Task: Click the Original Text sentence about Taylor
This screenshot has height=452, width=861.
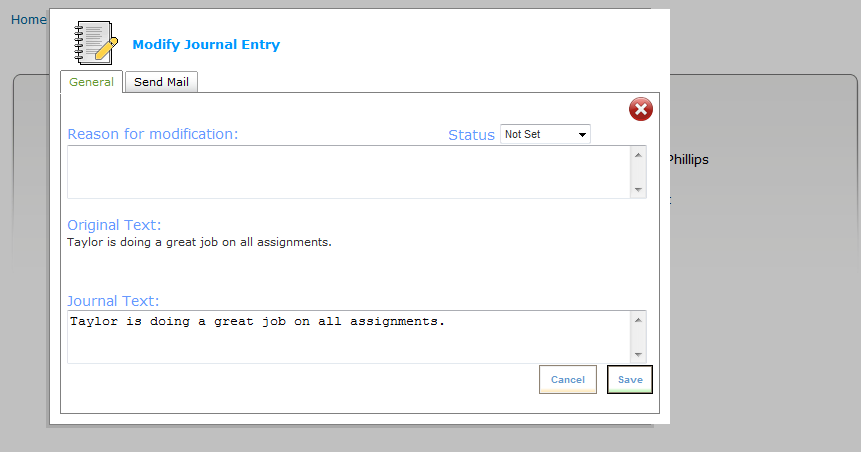Action: [199, 242]
